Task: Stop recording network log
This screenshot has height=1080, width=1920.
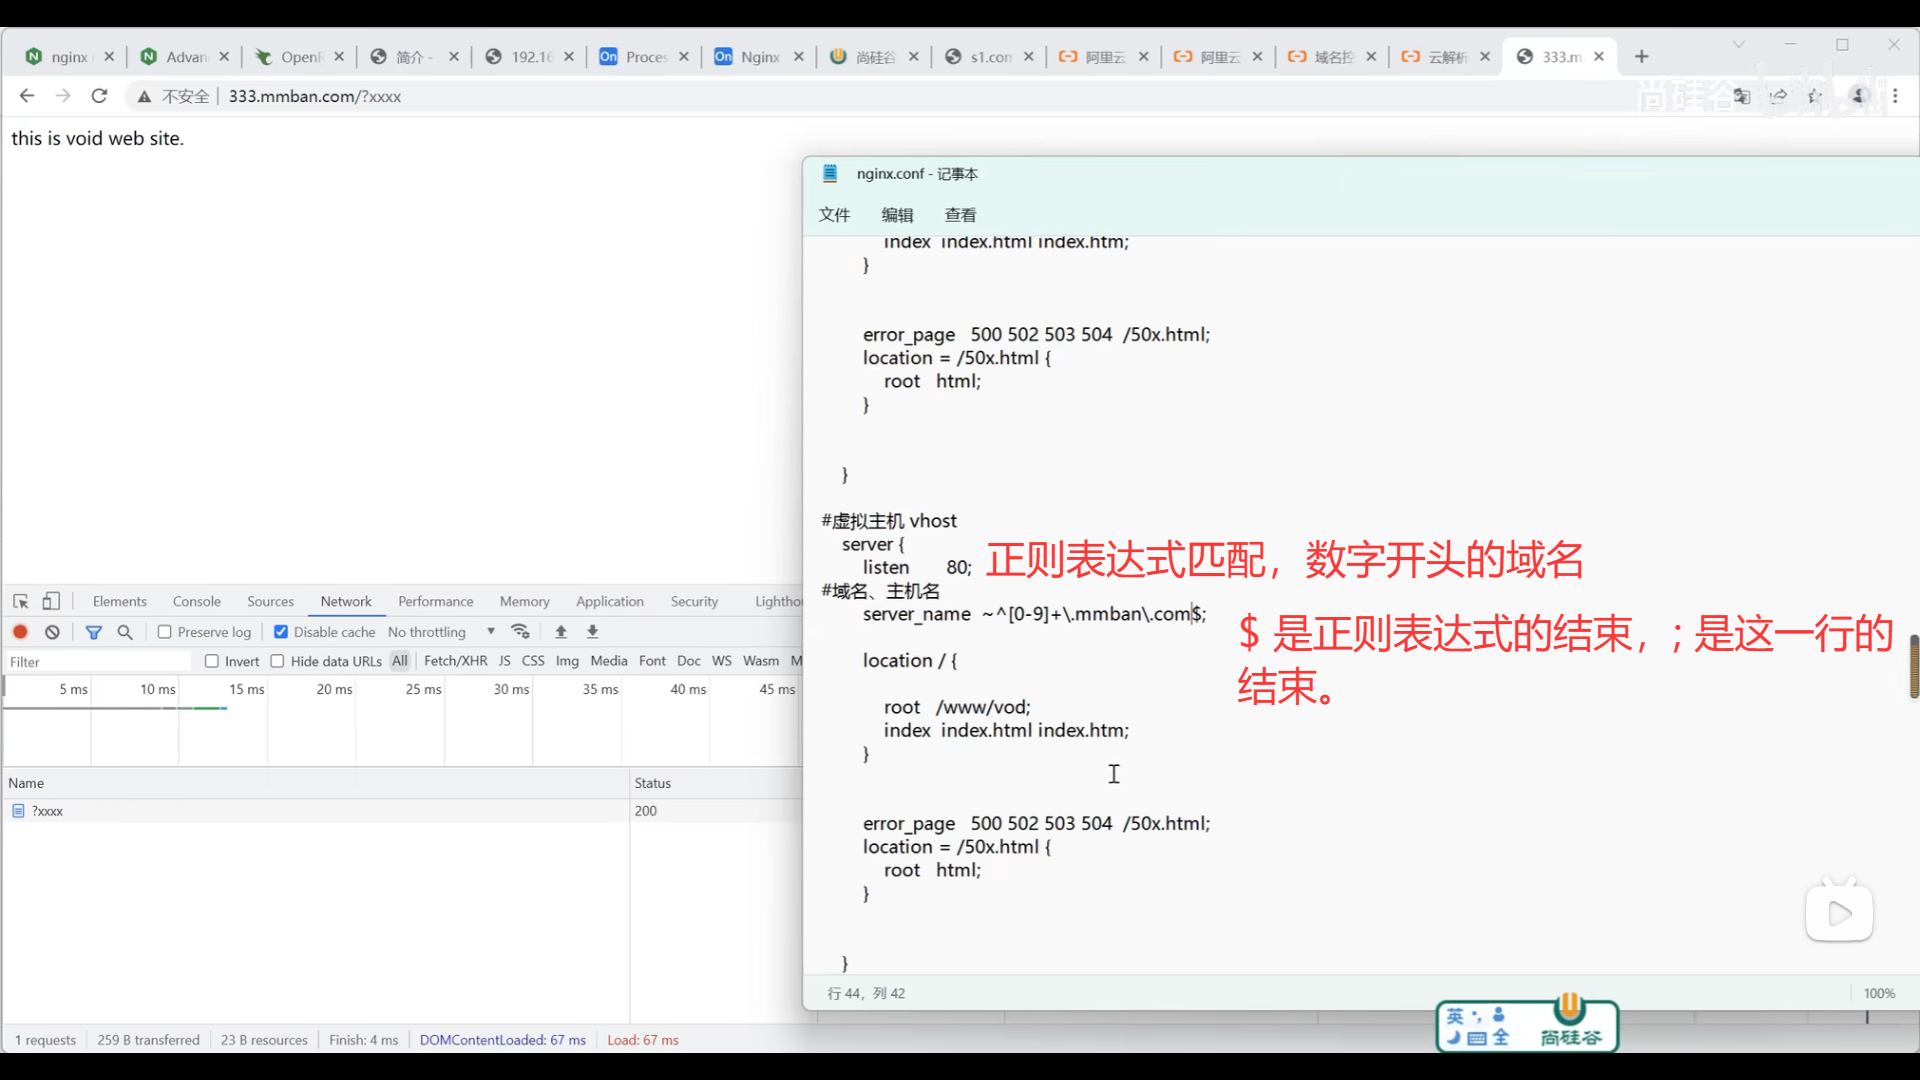Action: (20, 632)
